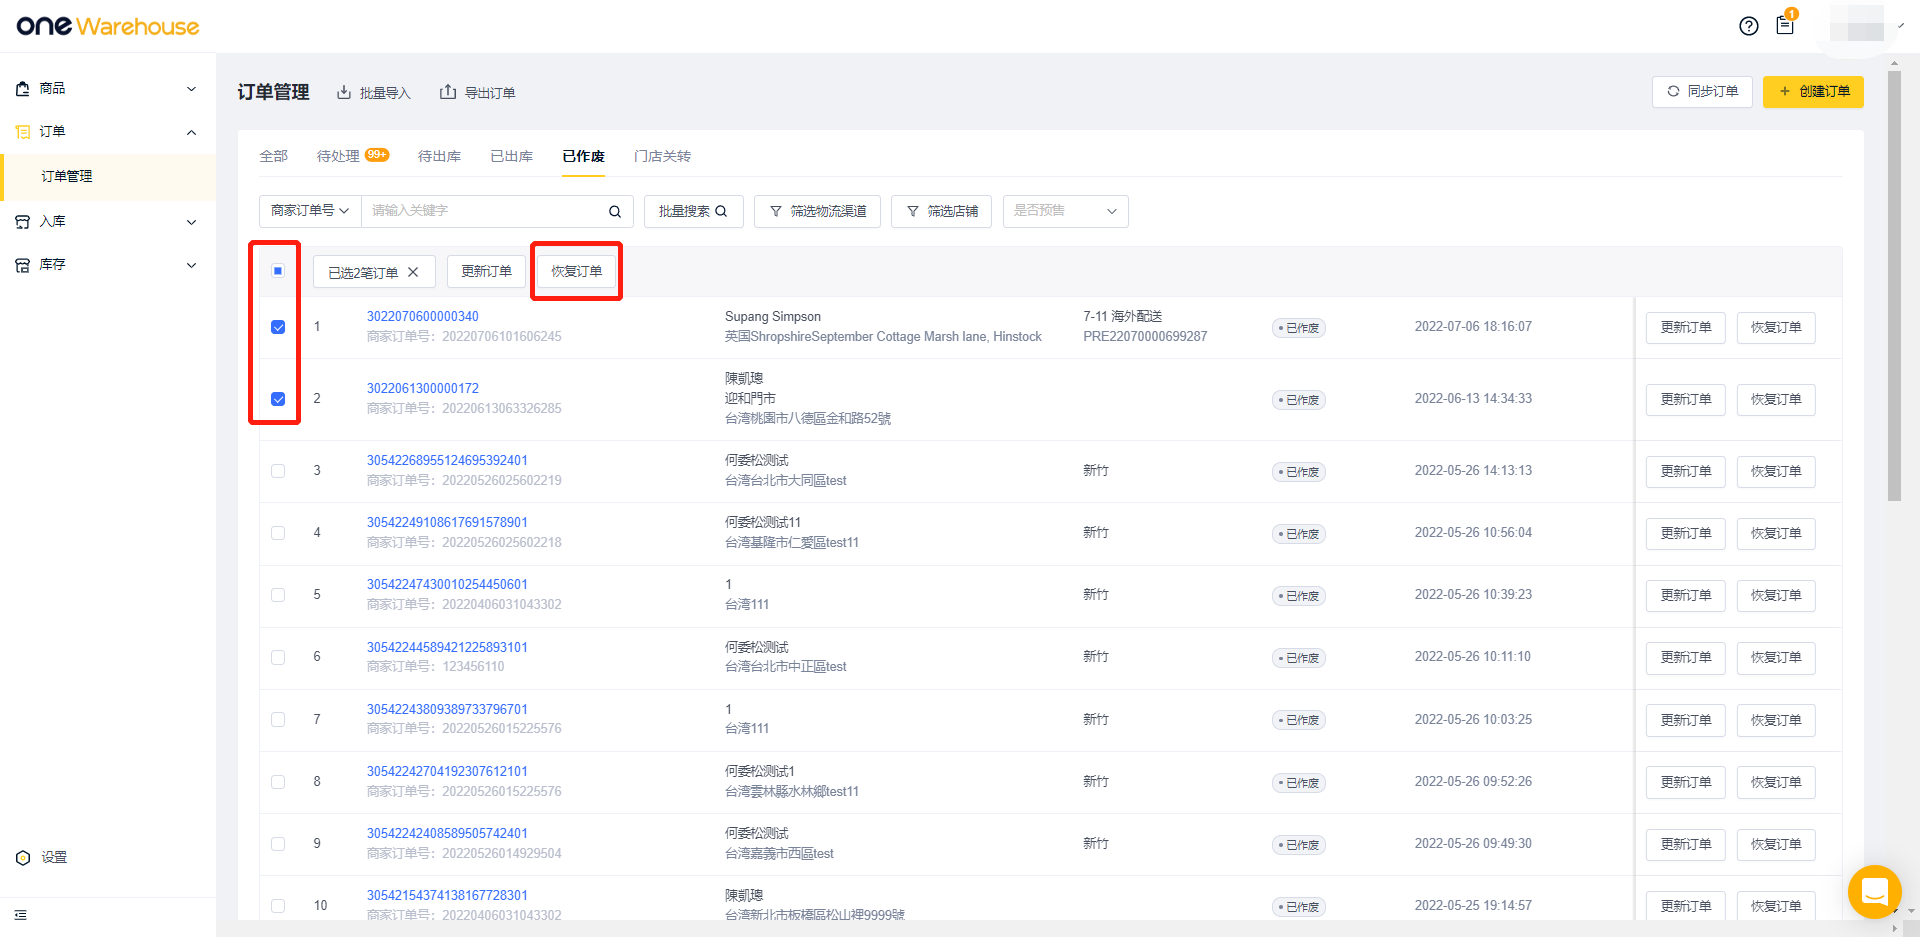Collapse the sidebar with bottom menu icon

[21, 915]
